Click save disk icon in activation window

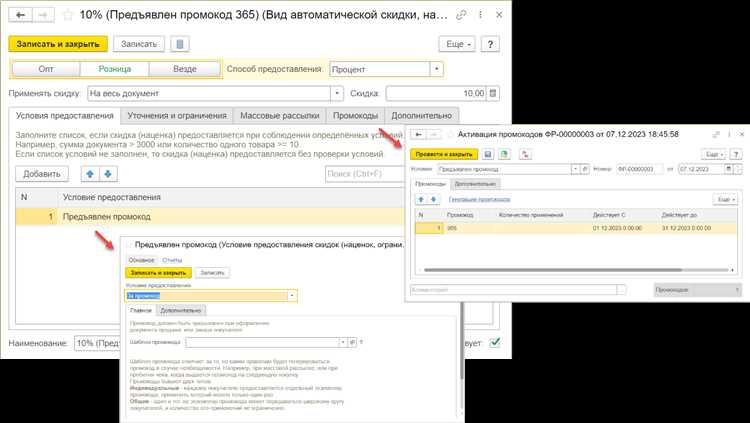(488, 155)
